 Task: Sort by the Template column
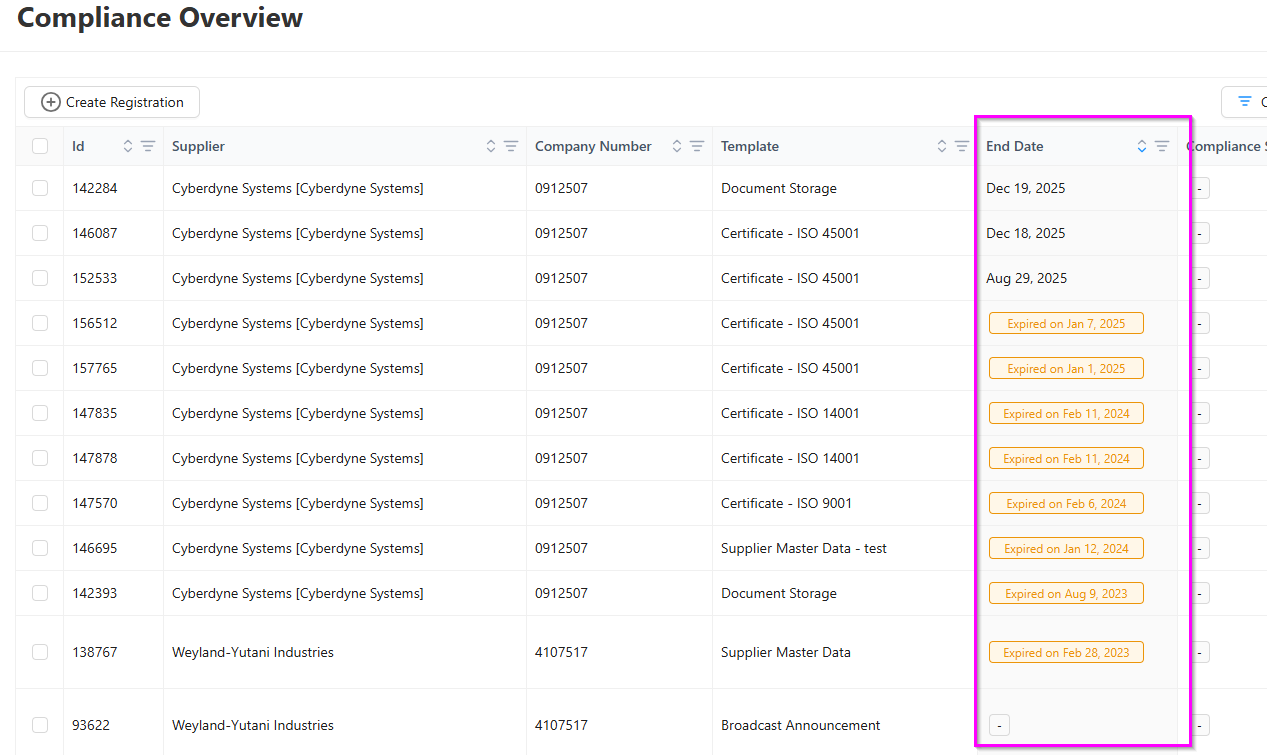942,146
